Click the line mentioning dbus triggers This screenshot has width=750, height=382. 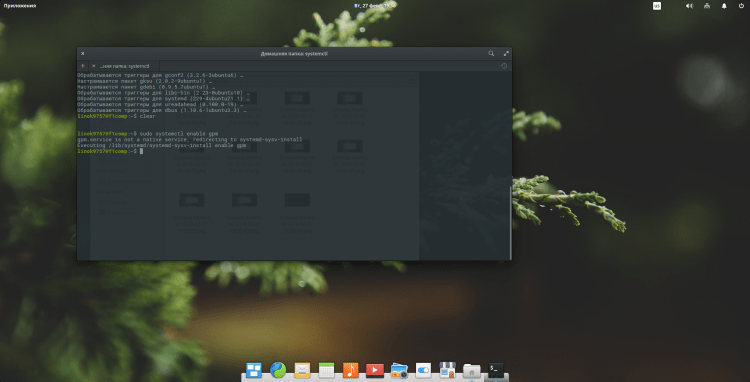[162, 110]
